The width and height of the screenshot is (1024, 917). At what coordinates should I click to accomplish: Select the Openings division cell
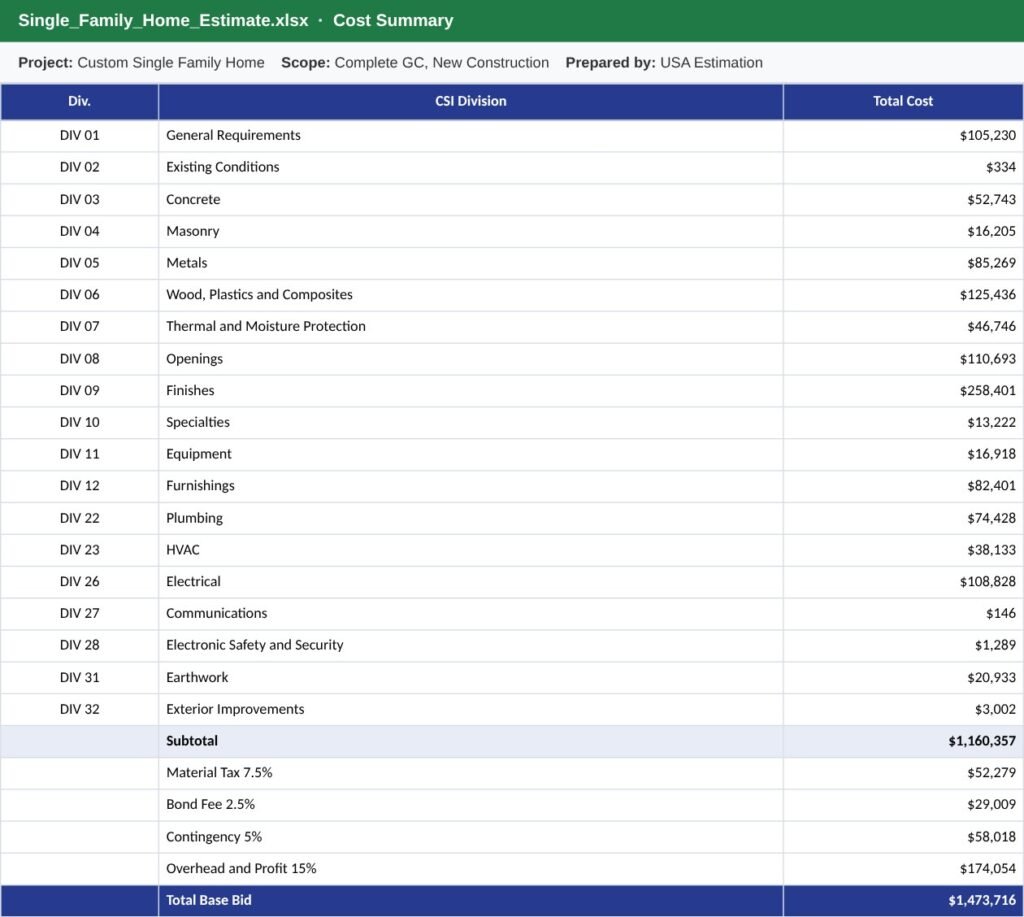(x=470, y=359)
